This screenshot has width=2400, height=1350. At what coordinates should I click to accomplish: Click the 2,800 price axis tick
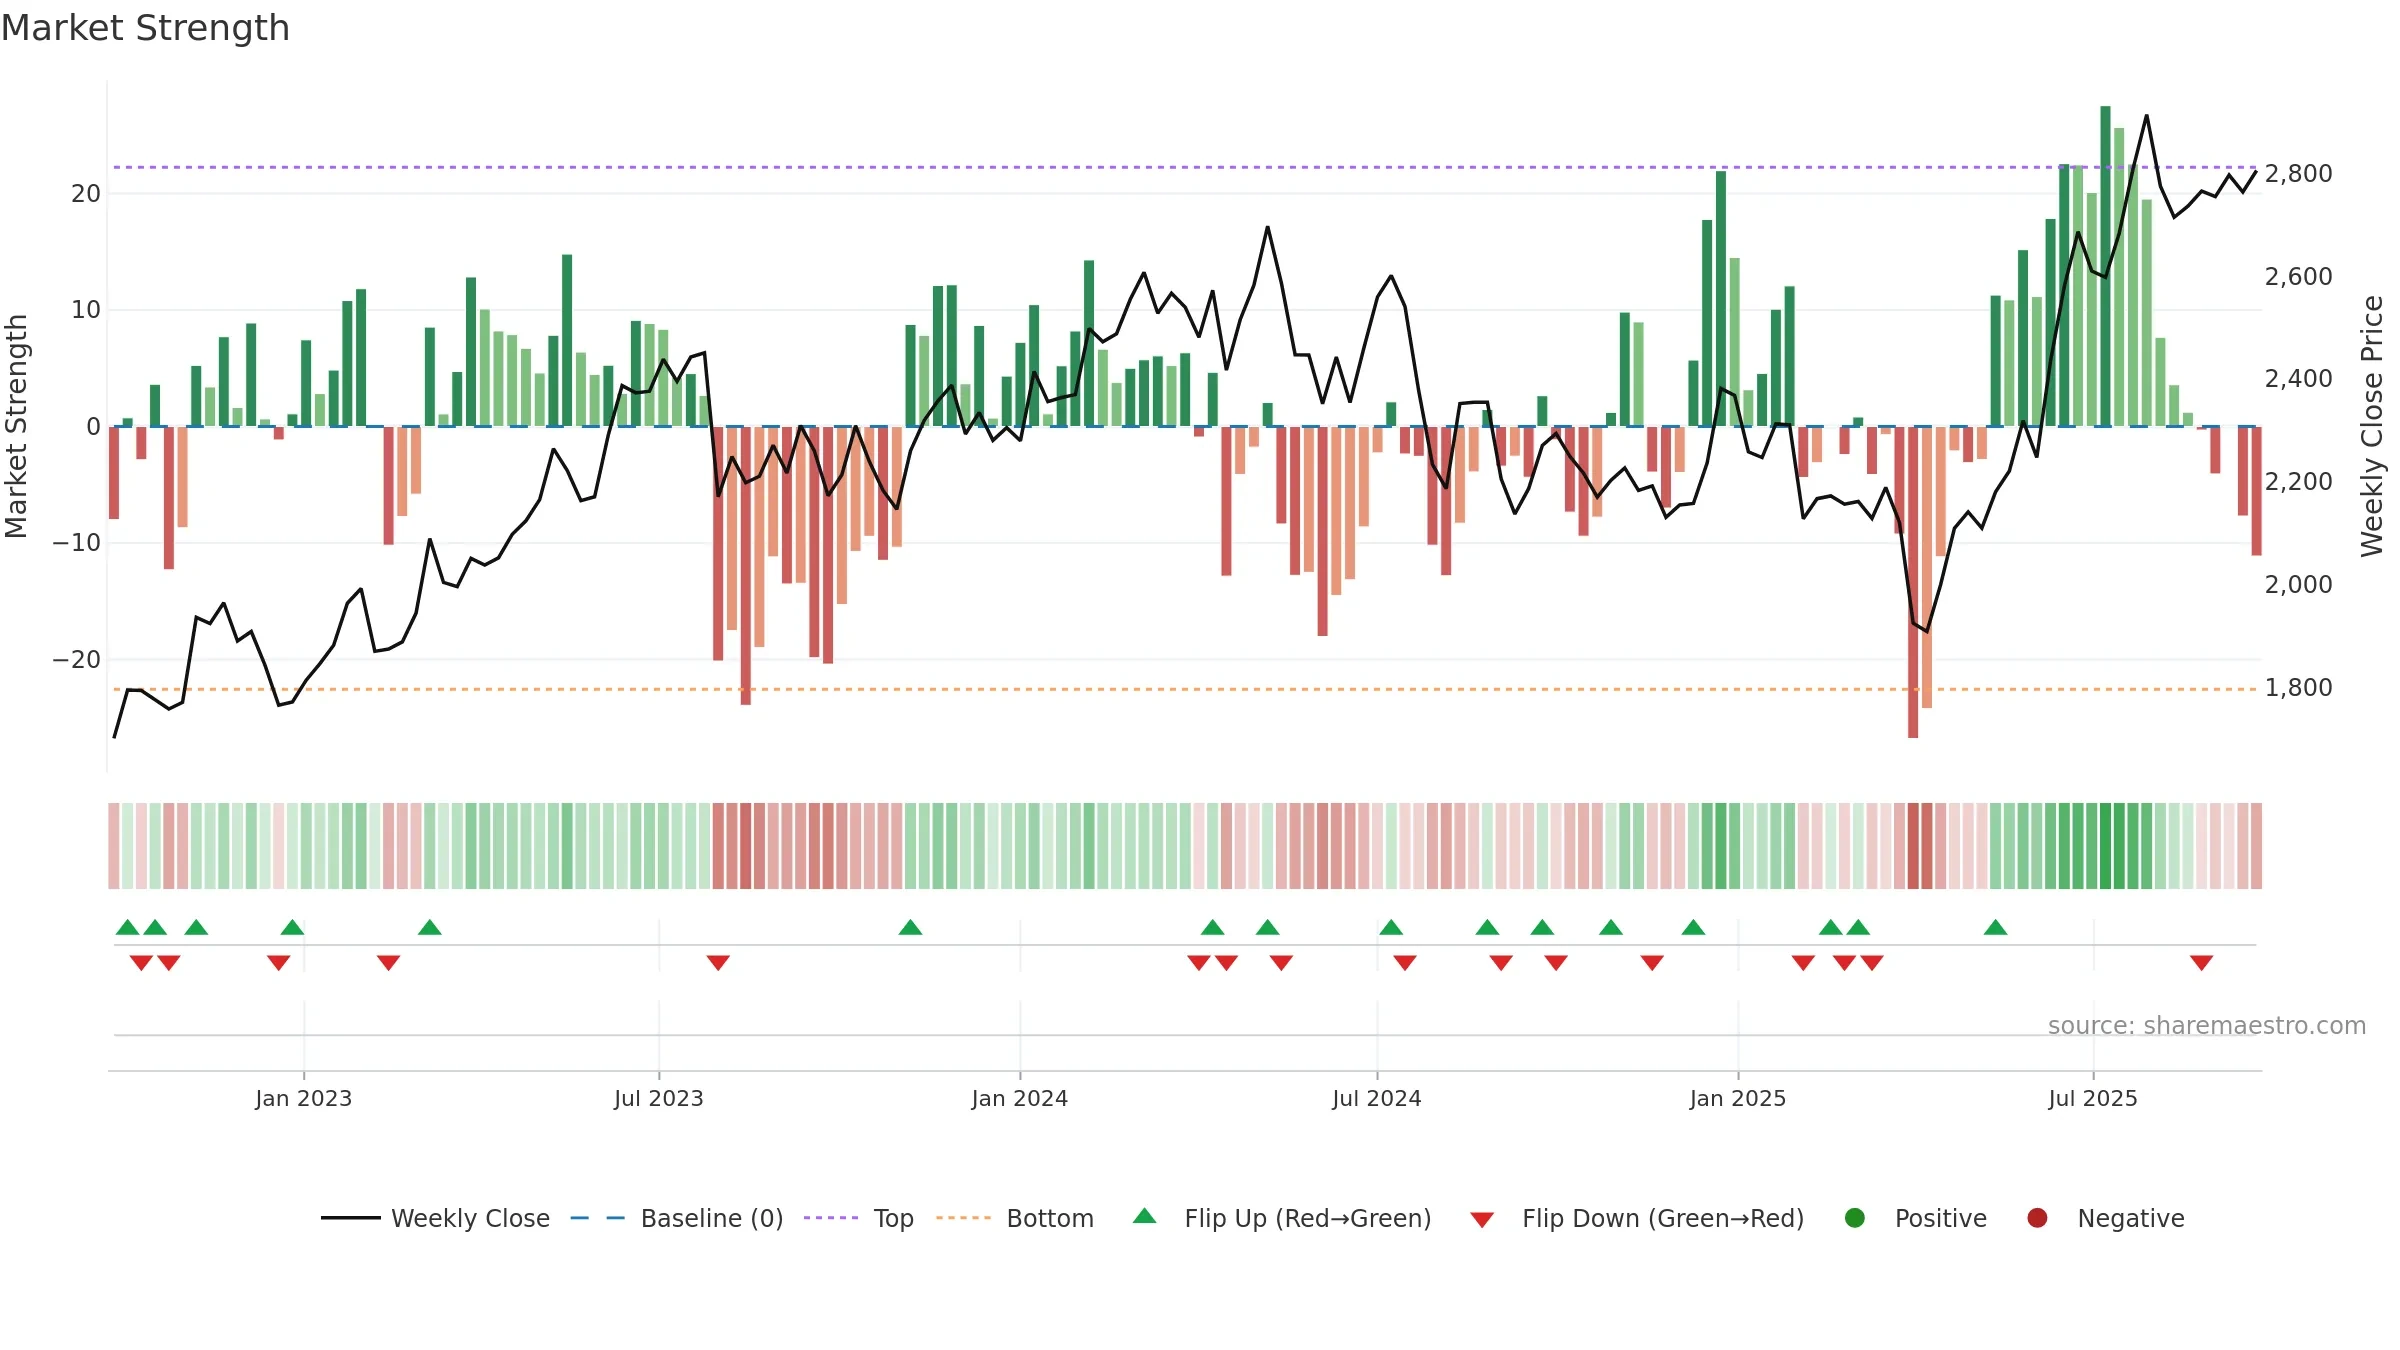pos(2298,174)
